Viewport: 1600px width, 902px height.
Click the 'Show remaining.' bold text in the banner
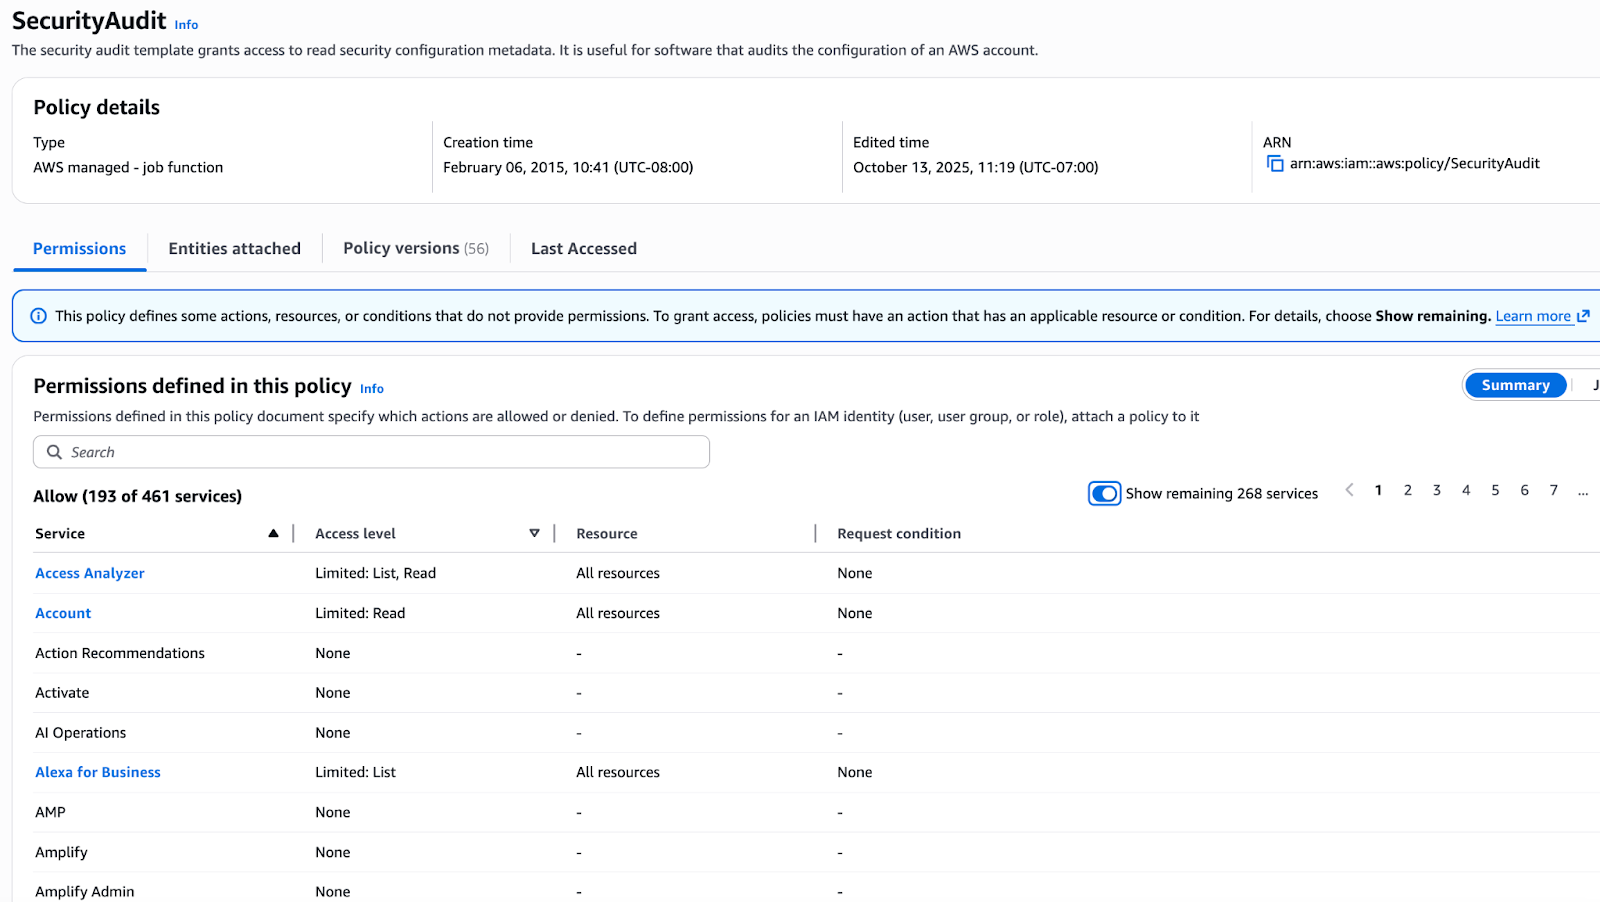tap(1432, 316)
